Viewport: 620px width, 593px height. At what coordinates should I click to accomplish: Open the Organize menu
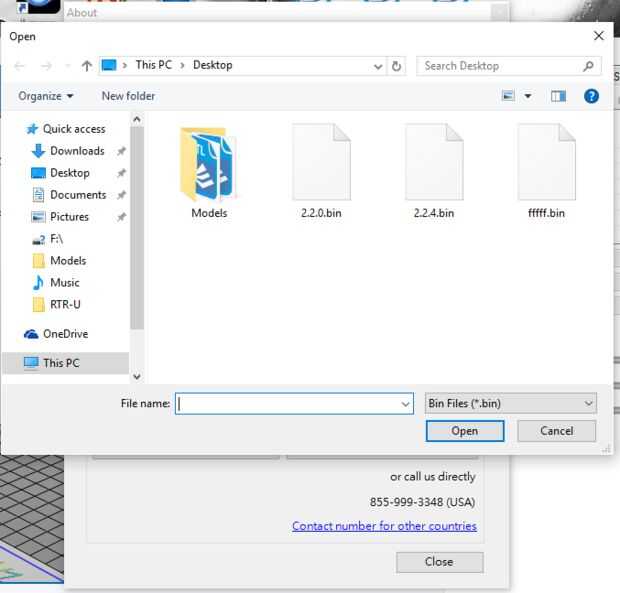tap(46, 96)
